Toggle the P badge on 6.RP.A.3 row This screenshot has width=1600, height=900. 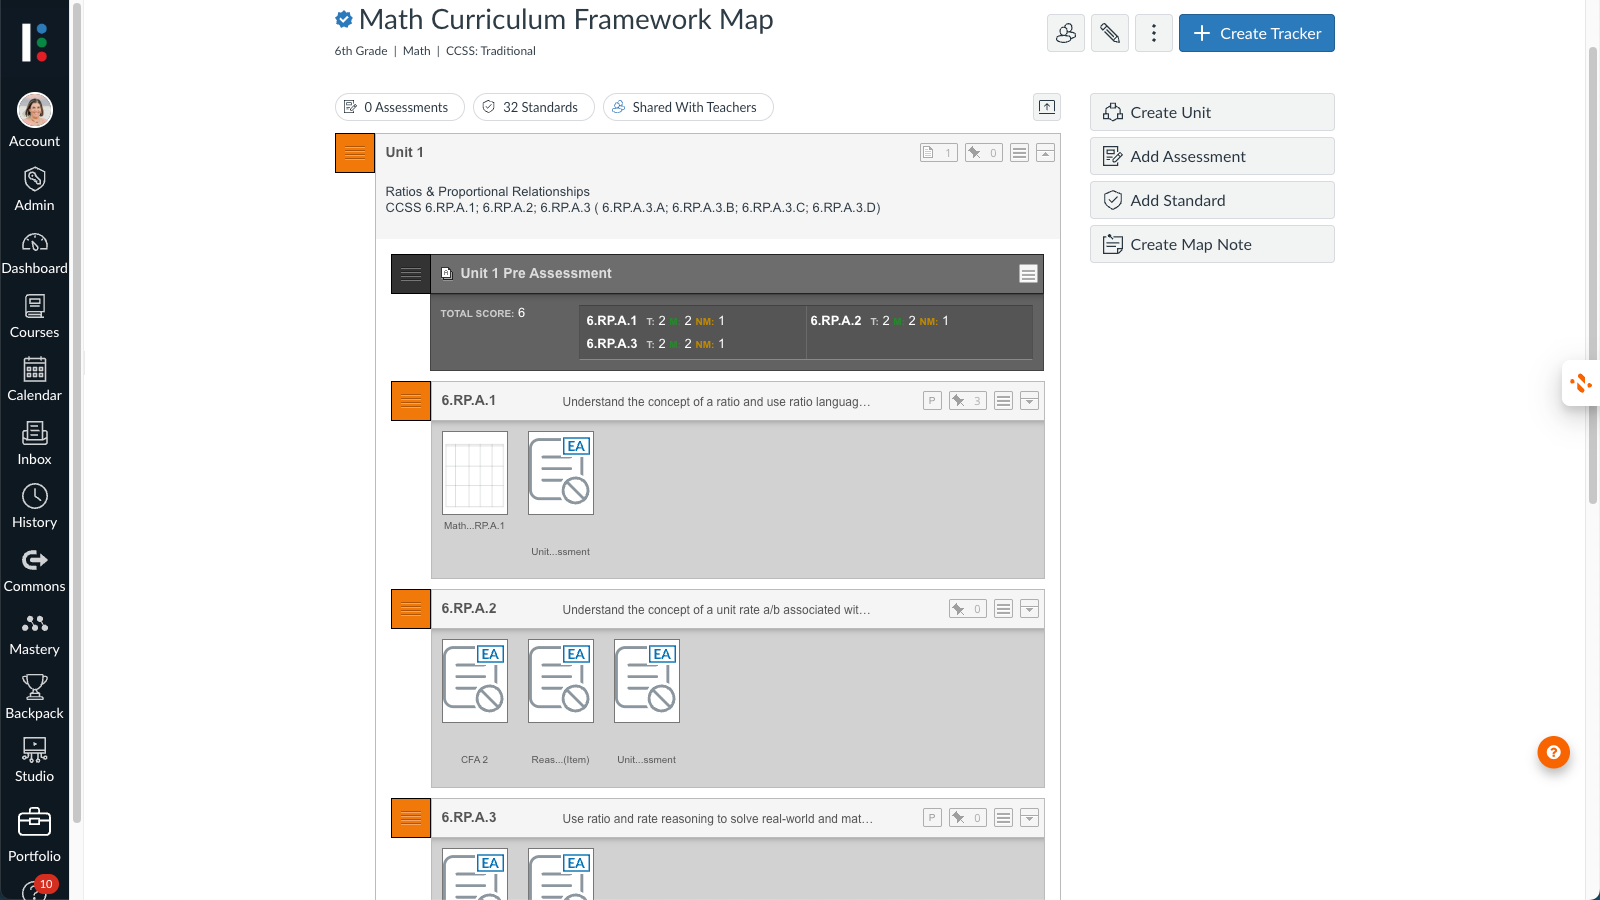point(932,818)
